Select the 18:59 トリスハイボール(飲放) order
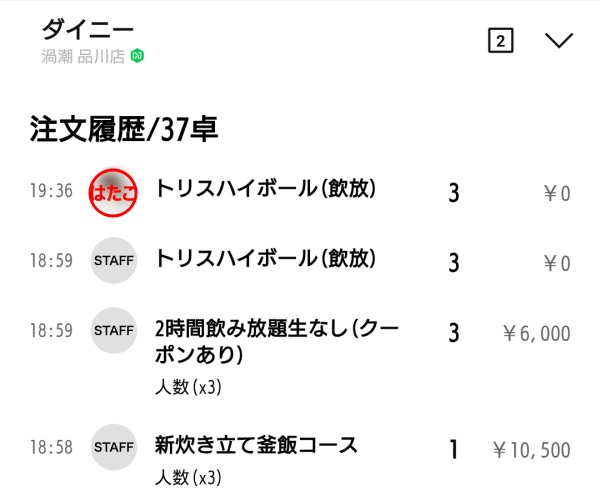The height and width of the screenshot is (501, 600). (x=265, y=260)
